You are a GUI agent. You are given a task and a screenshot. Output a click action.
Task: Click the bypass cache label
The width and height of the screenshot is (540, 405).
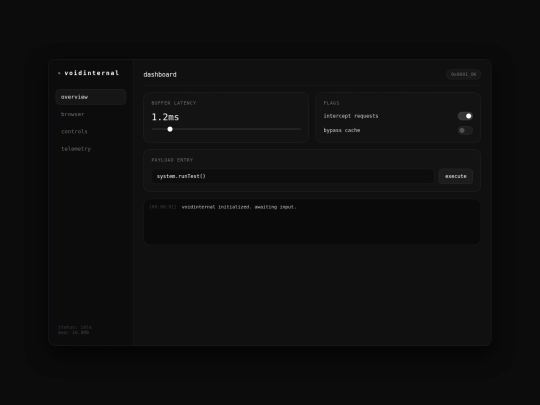point(342,130)
